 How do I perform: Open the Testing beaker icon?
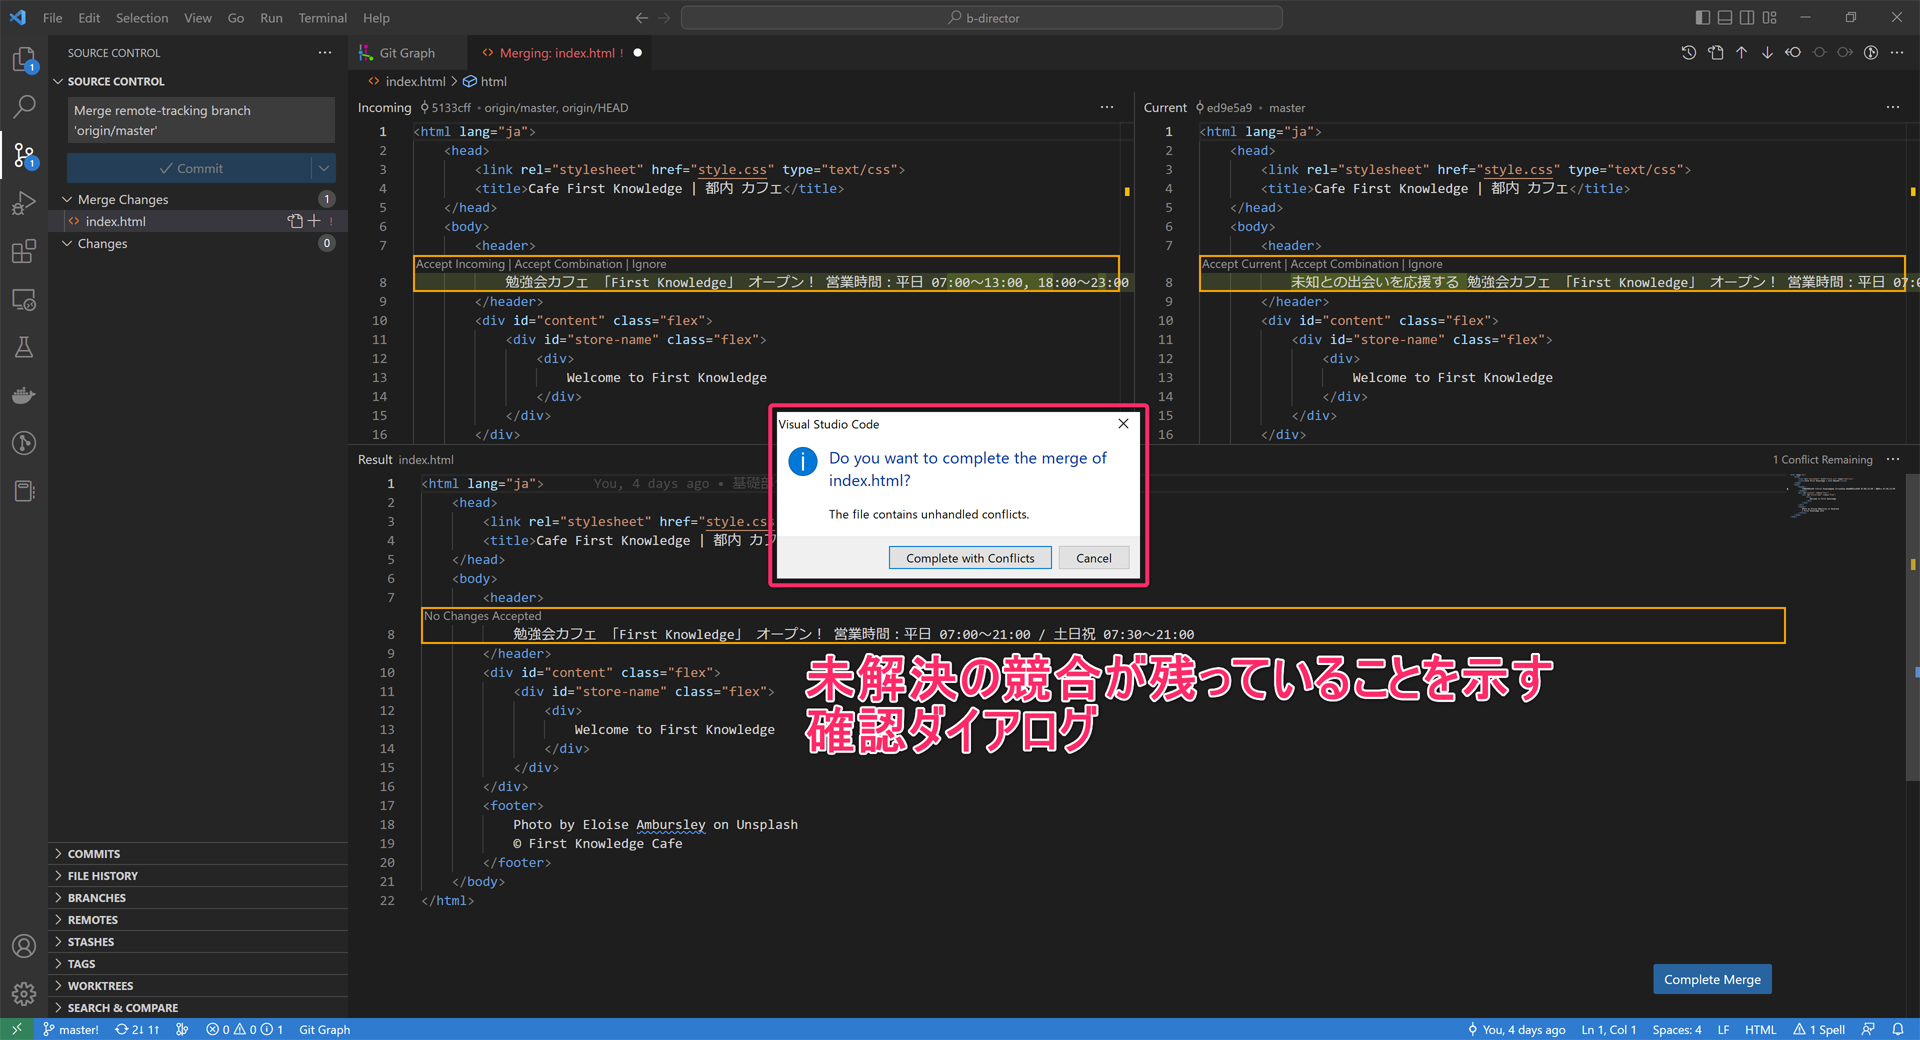24,347
